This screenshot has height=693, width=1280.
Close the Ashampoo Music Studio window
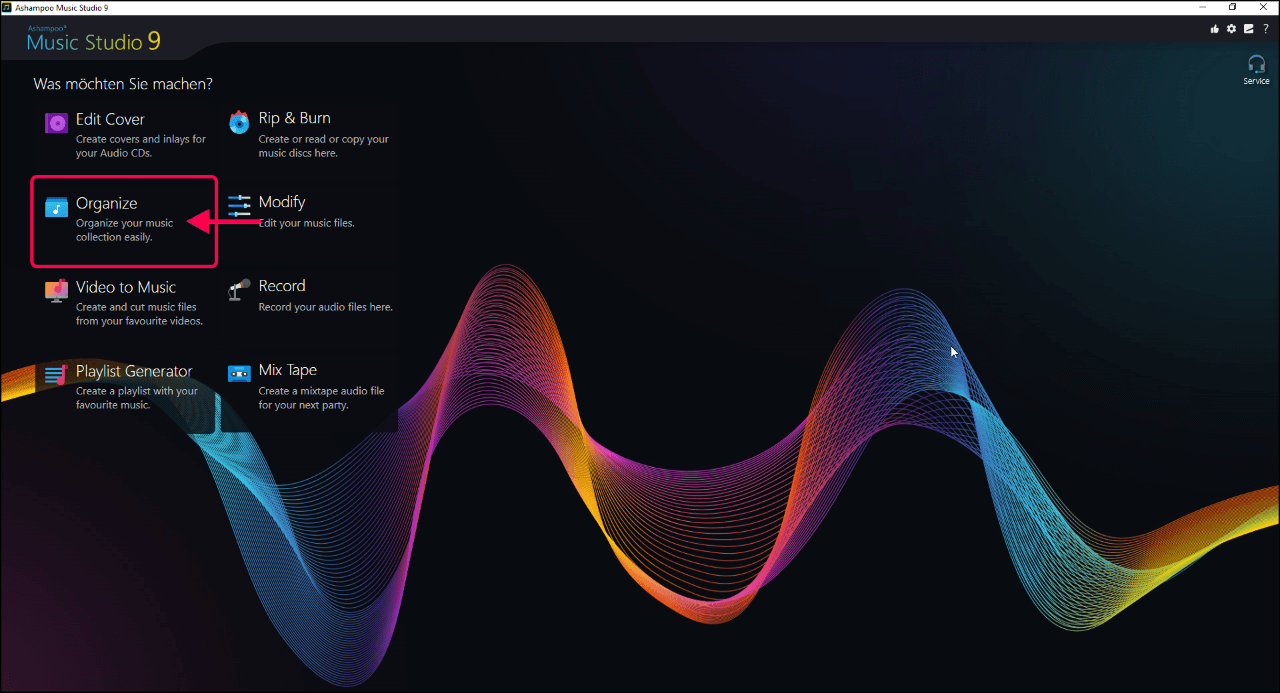pyautogui.click(x=1264, y=7)
